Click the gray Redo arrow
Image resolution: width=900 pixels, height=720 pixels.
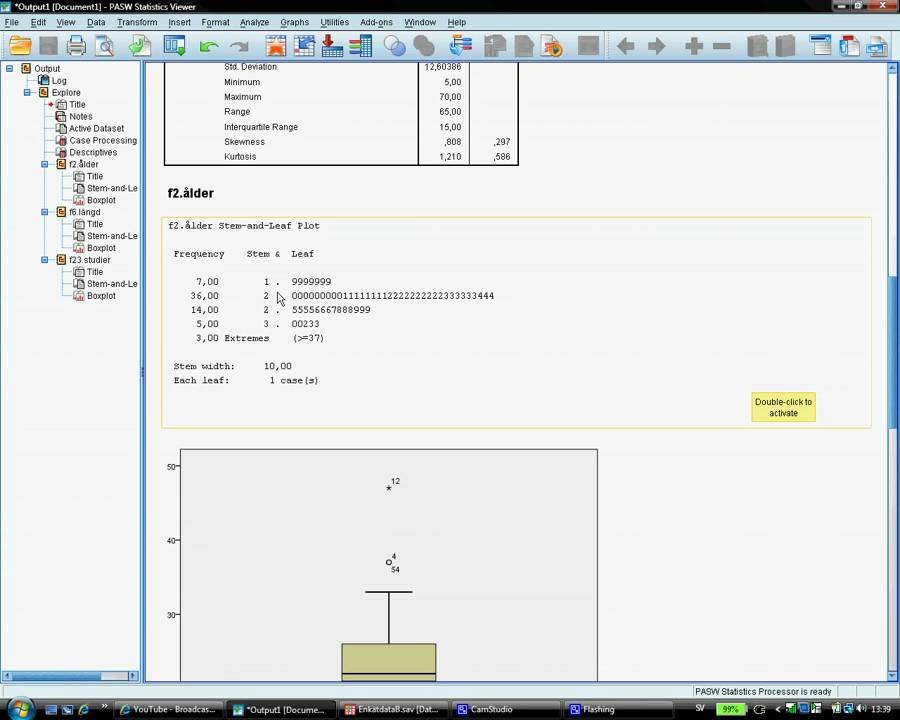point(239,47)
